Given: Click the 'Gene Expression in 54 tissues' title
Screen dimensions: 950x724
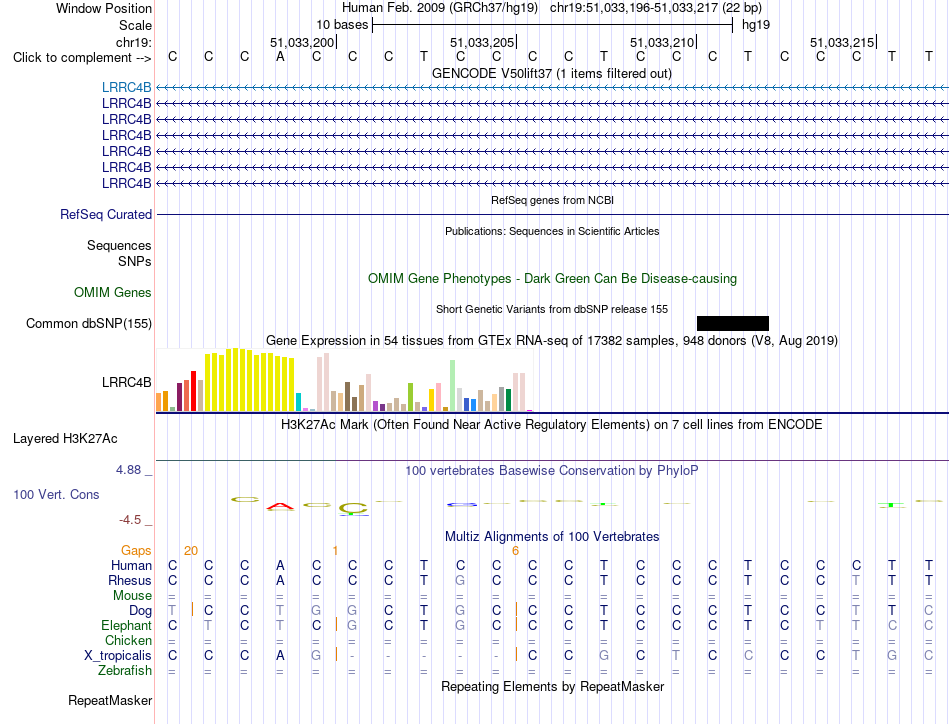Looking at the screenshot, I should tap(551, 340).
